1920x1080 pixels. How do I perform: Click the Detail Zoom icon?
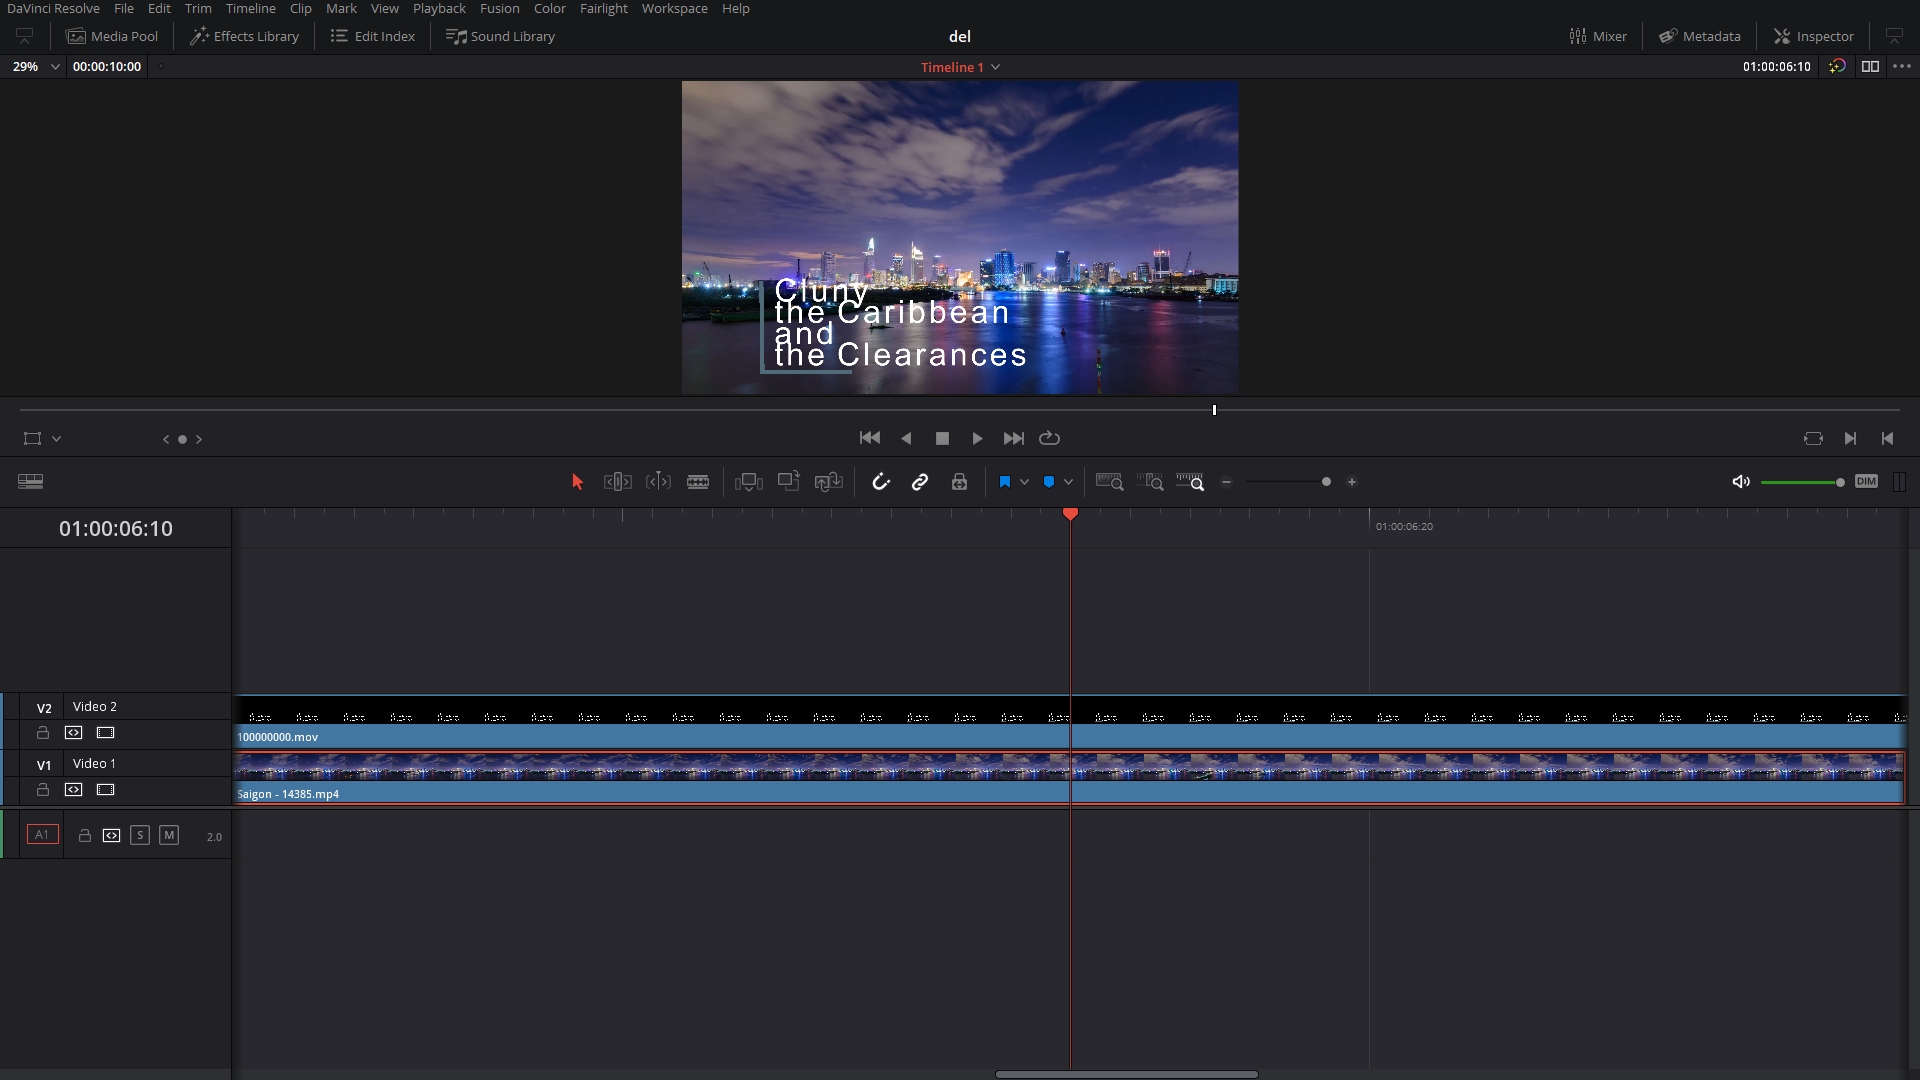[1150, 482]
